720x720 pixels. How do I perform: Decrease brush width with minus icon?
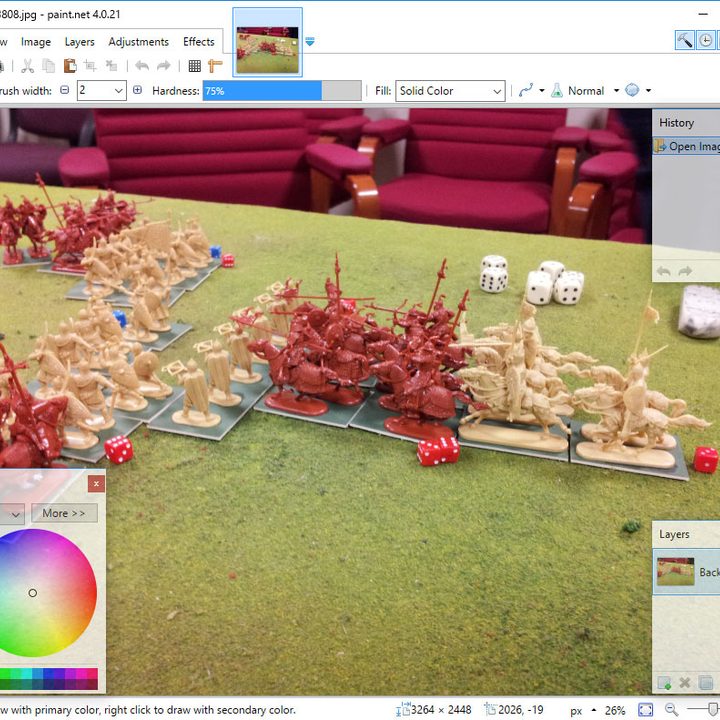(x=65, y=90)
